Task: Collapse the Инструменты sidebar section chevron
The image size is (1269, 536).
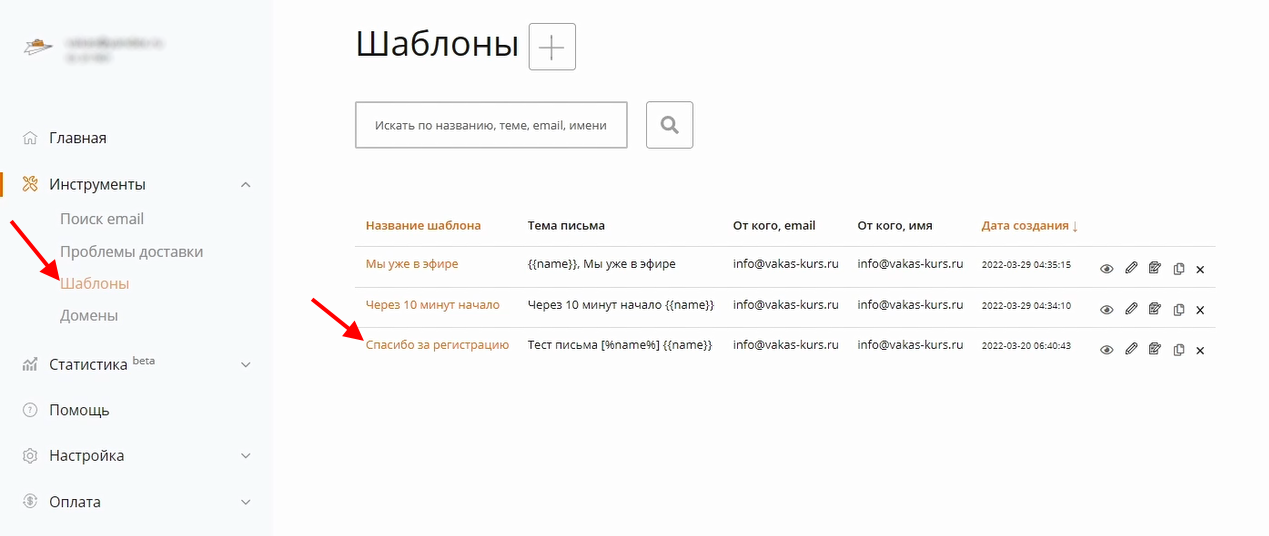Action: point(246,185)
